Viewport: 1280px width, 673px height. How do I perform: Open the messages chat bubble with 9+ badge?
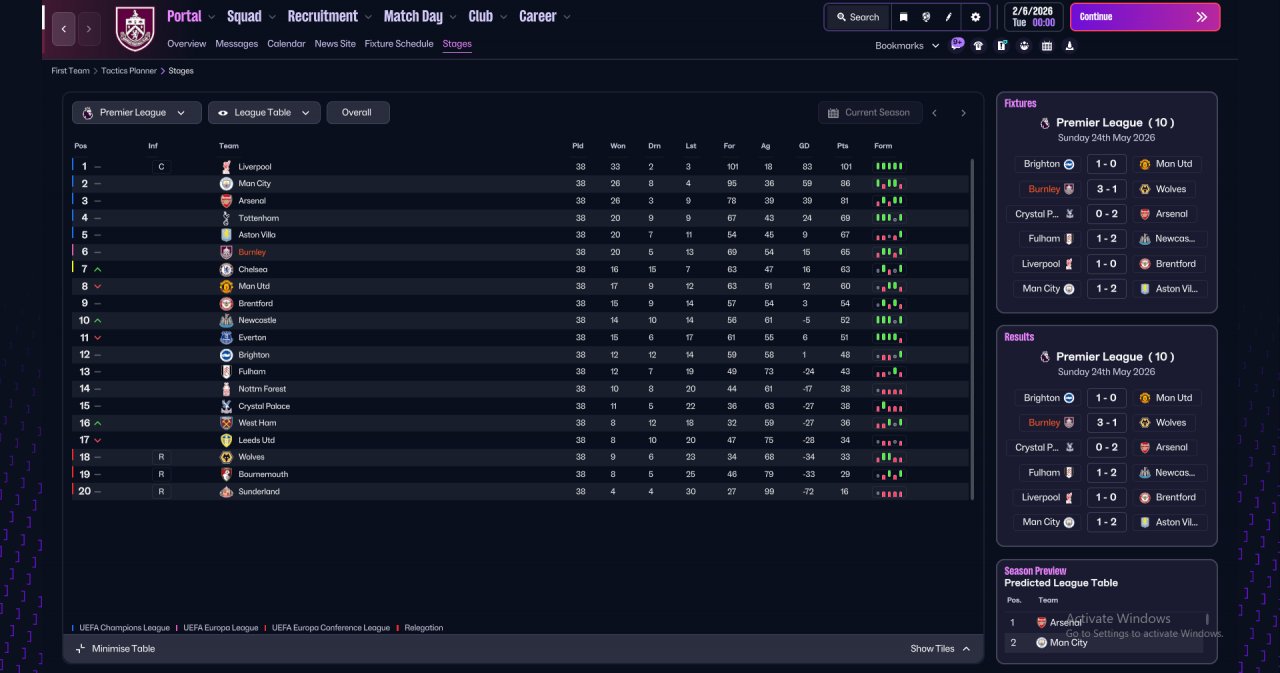(x=957, y=44)
